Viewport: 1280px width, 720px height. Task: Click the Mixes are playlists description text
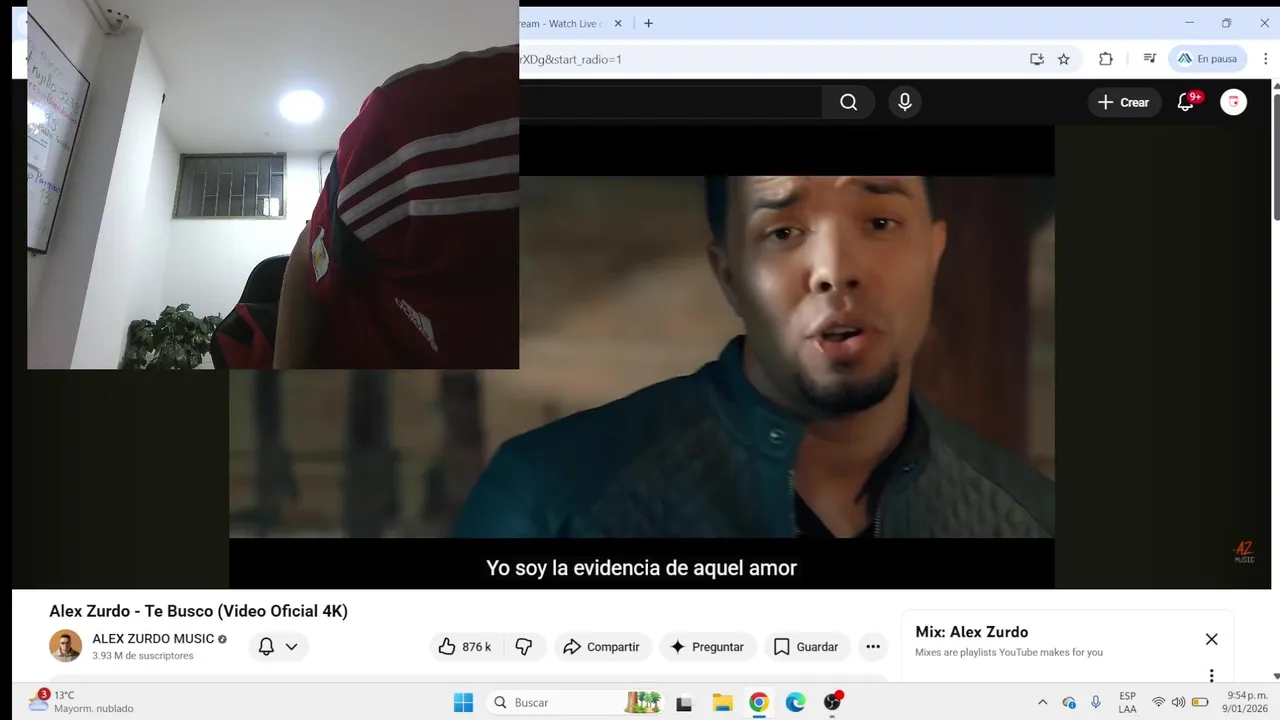click(1008, 652)
